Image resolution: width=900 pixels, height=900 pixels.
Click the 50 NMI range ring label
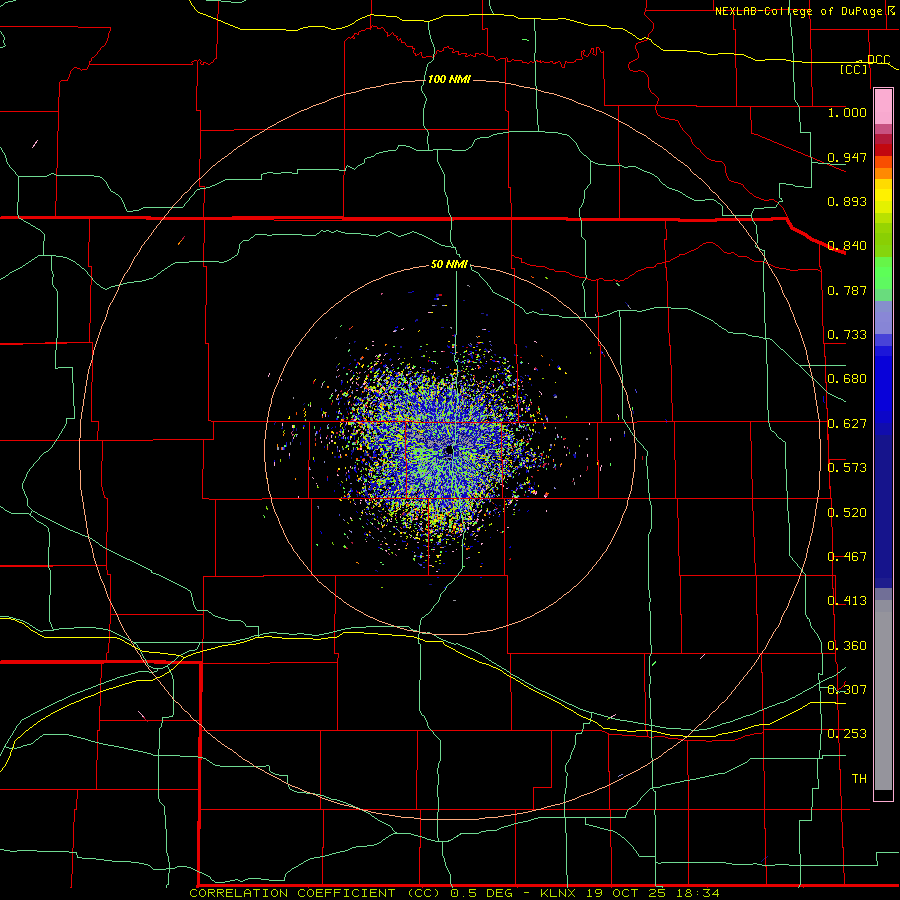(449, 265)
